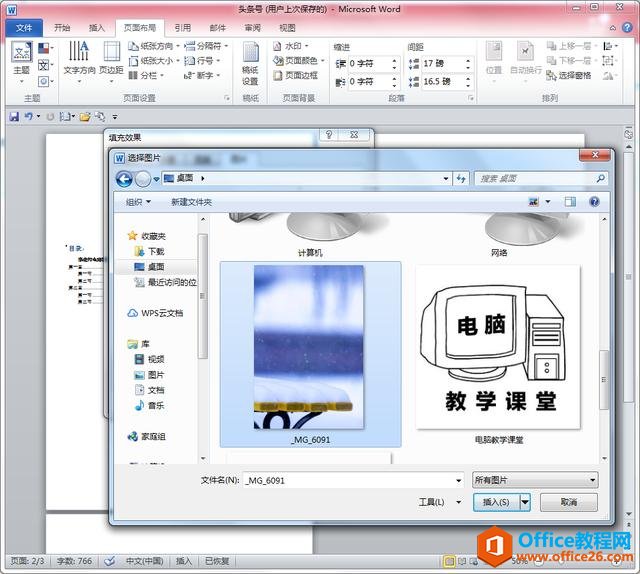Open the Tools (工具) dropdown
The image size is (640, 574).
coord(440,502)
